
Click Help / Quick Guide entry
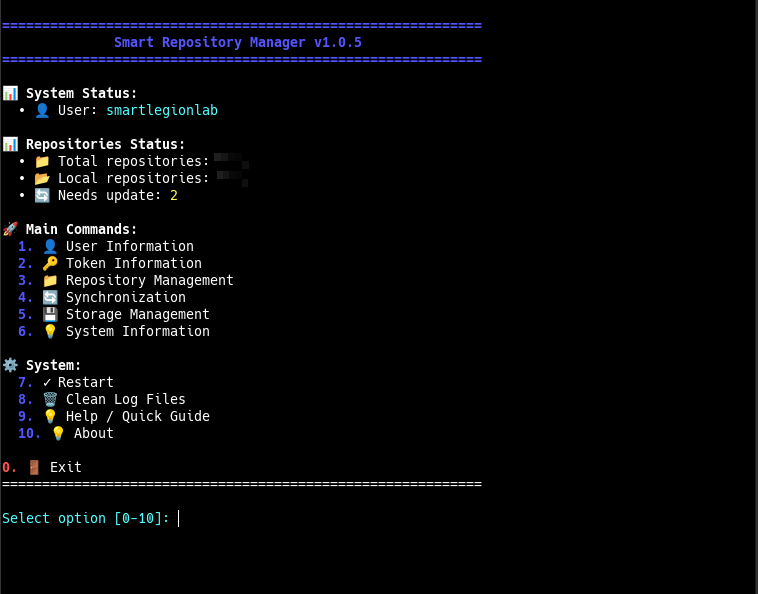coord(138,416)
